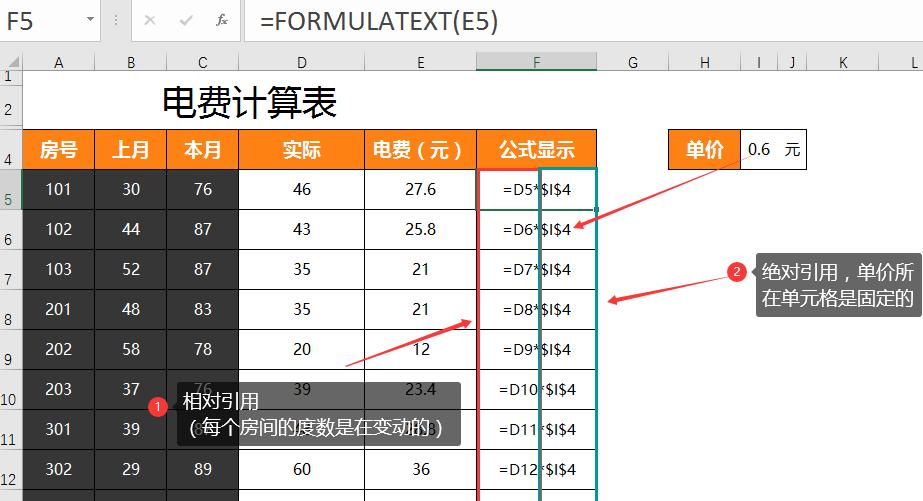The height and width of the screenshot is (501, 923).
Task: Select this month value 83
Action: (202, 309)
